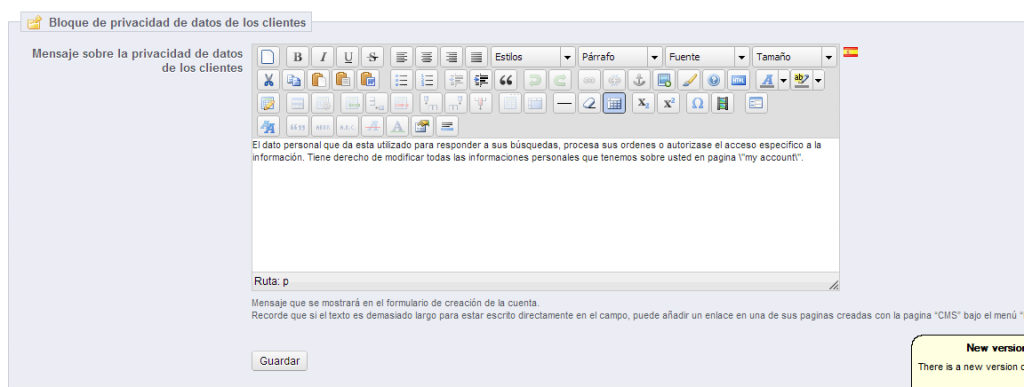Click the 'New version' notification box
Image resolution: width=1024 pixels, height=387 pixels.
(968, 362)
